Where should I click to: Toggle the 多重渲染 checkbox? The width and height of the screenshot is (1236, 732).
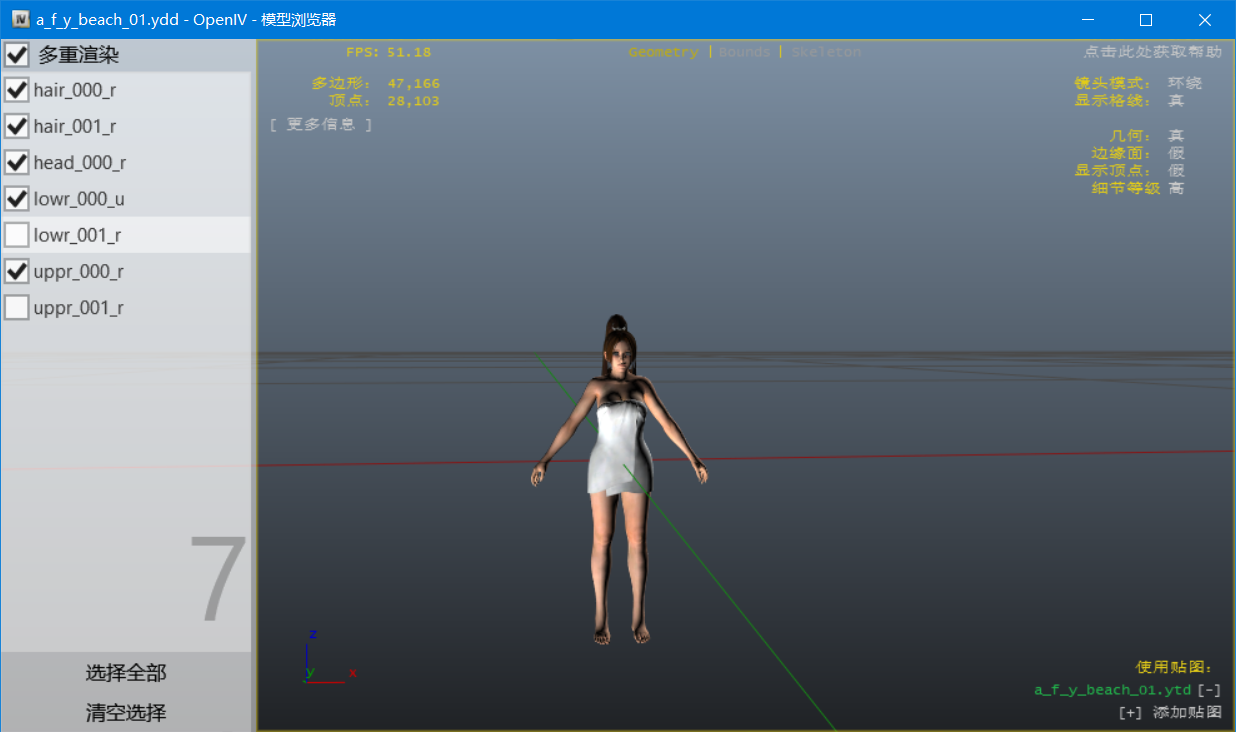point(17,54)
